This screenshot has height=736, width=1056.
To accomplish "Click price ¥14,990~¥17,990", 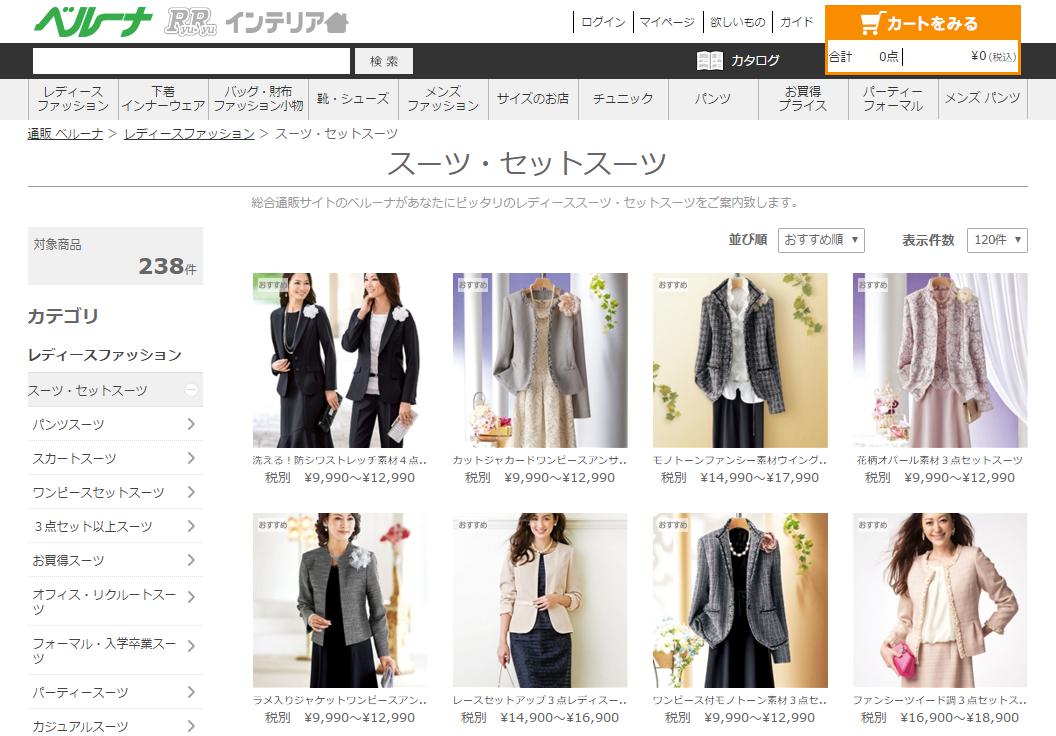I will (x=760, y=478).
